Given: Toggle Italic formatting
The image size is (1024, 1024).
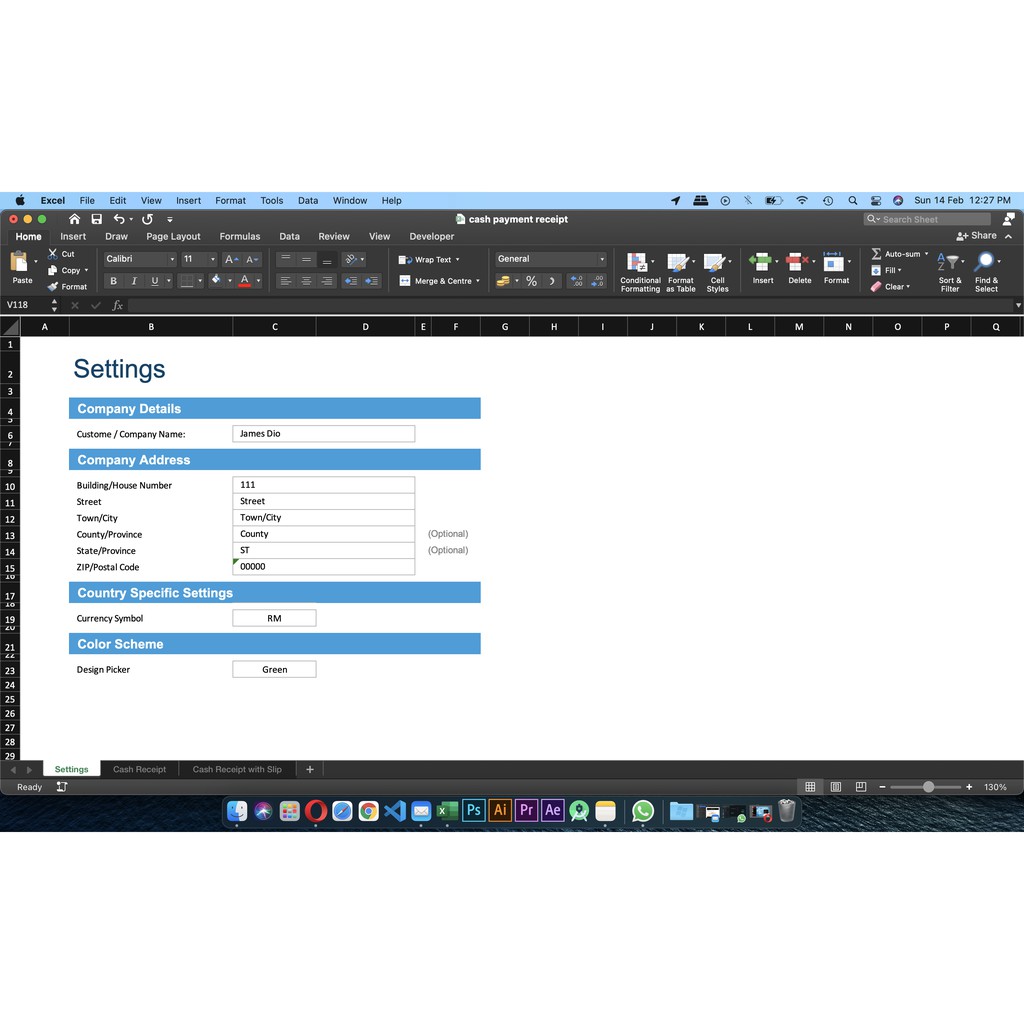Looking at the screenshot, I should pos(133,281).
